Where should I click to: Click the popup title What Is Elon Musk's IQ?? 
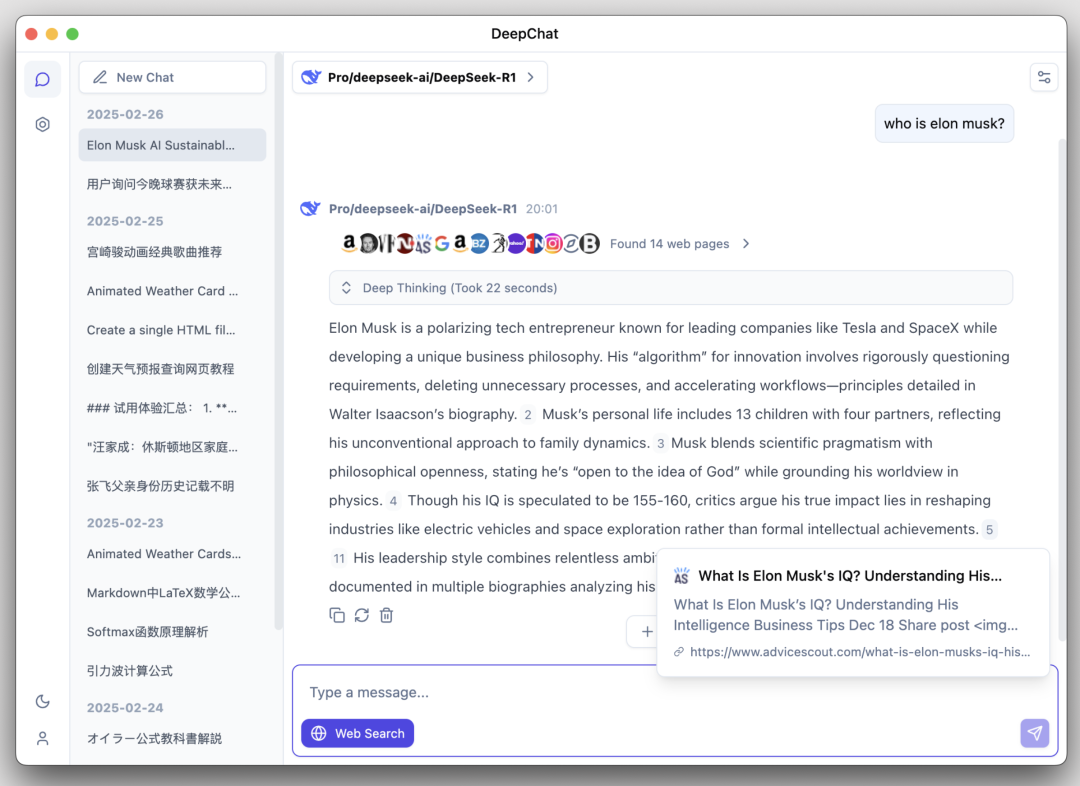click(850, 576)
